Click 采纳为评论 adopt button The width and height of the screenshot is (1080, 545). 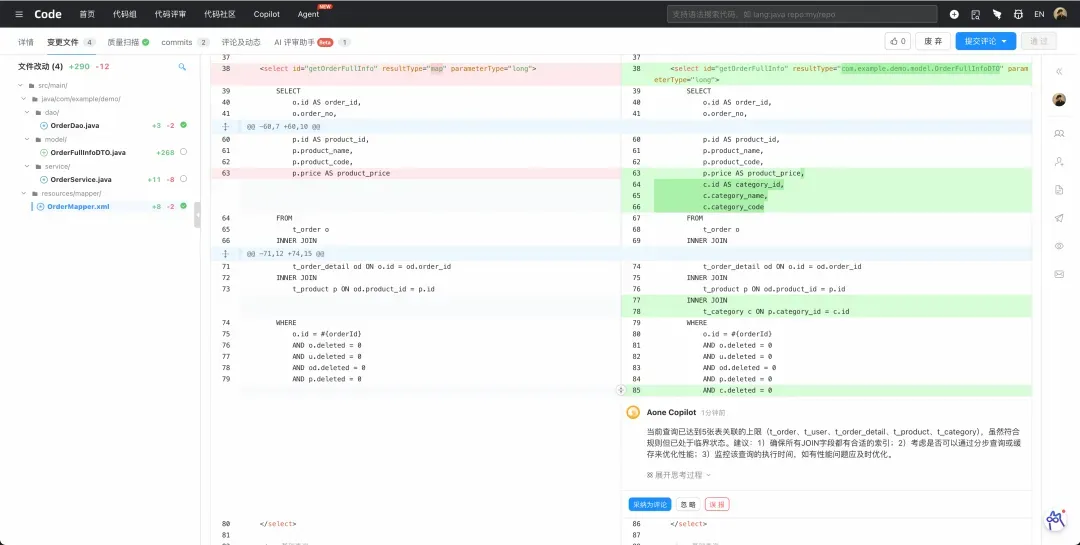coord(650,504)
